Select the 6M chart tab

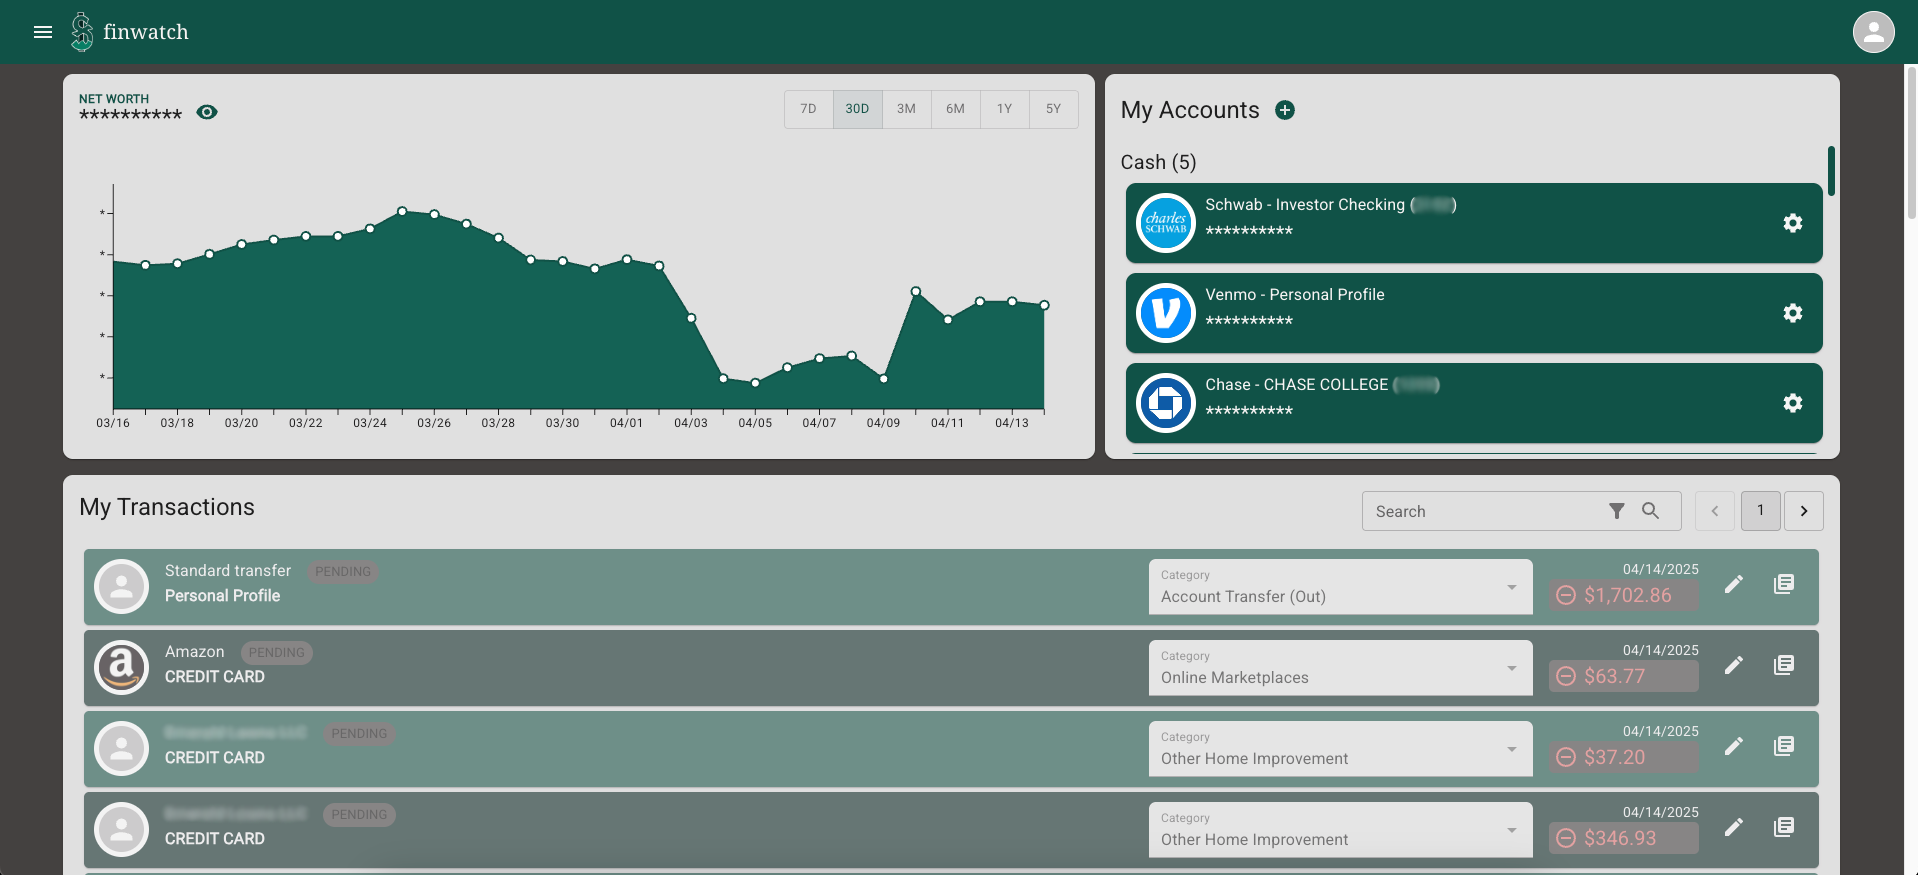[x=955, y=109]
